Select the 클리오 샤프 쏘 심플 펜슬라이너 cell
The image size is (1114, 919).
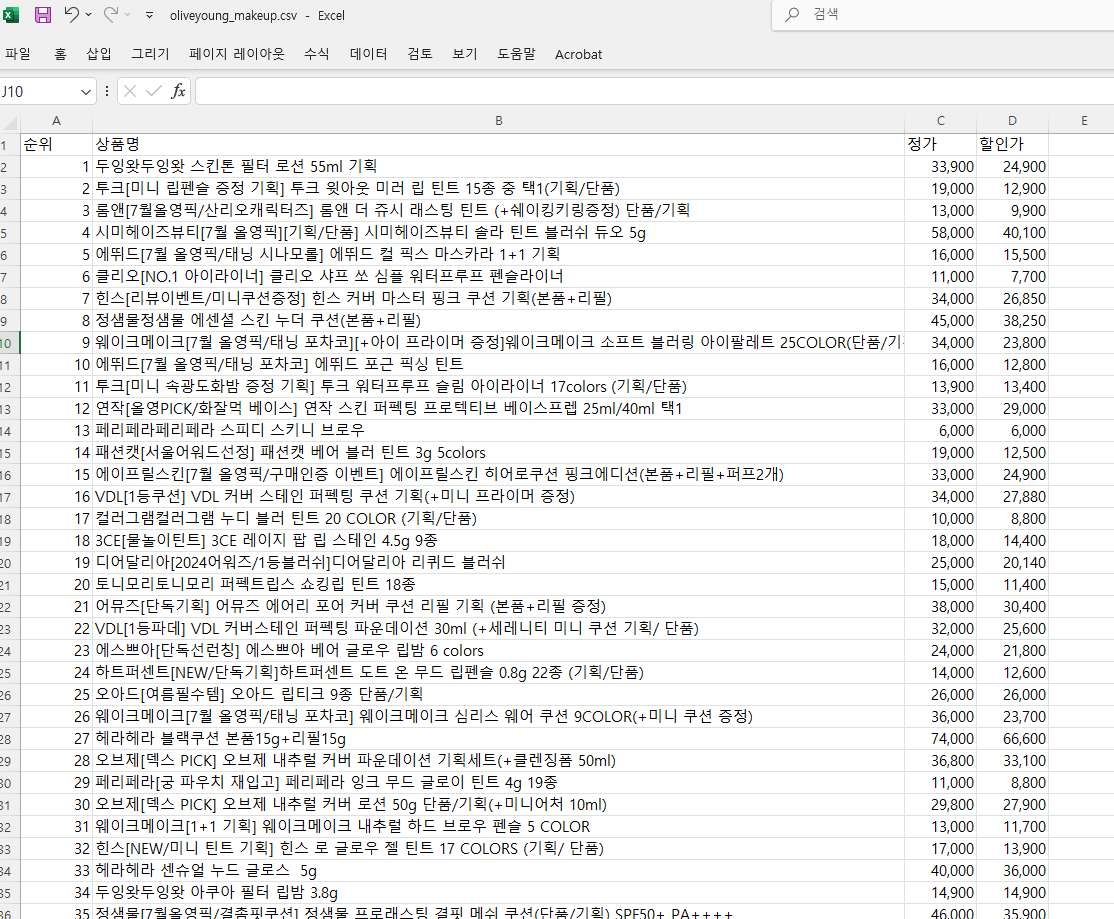[499, 277]
